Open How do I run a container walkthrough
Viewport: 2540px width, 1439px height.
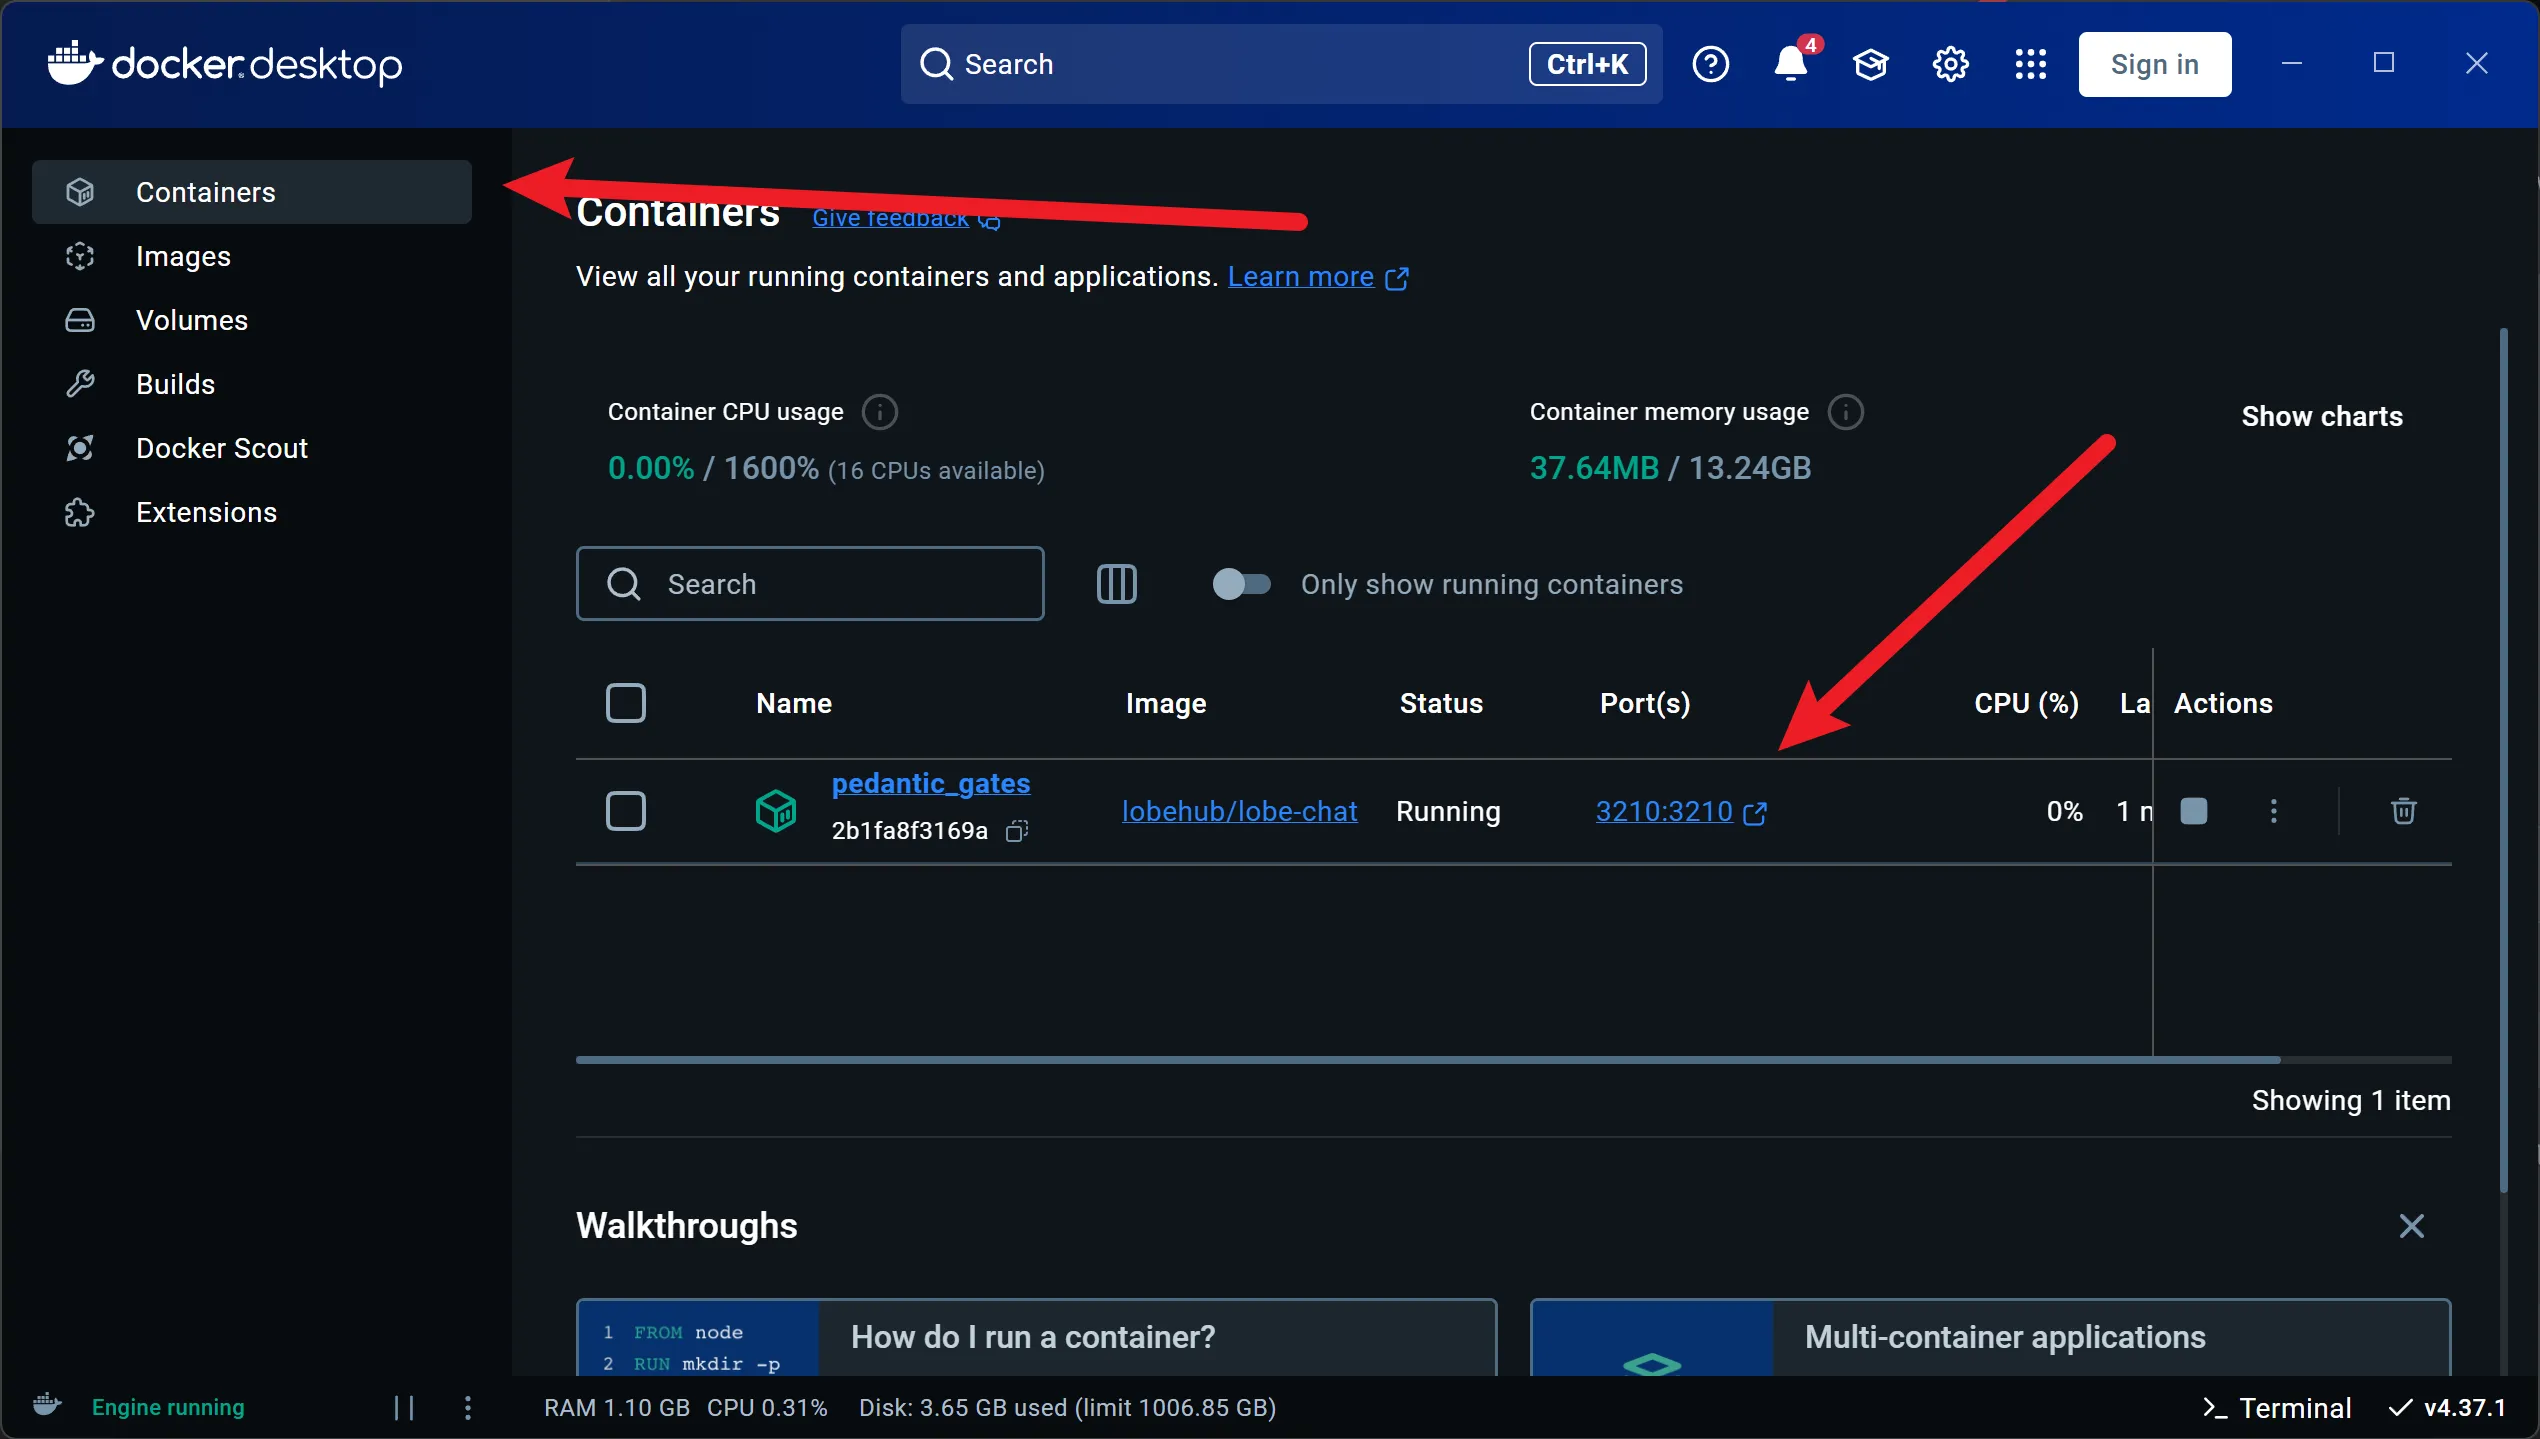click(1036, 1337)
